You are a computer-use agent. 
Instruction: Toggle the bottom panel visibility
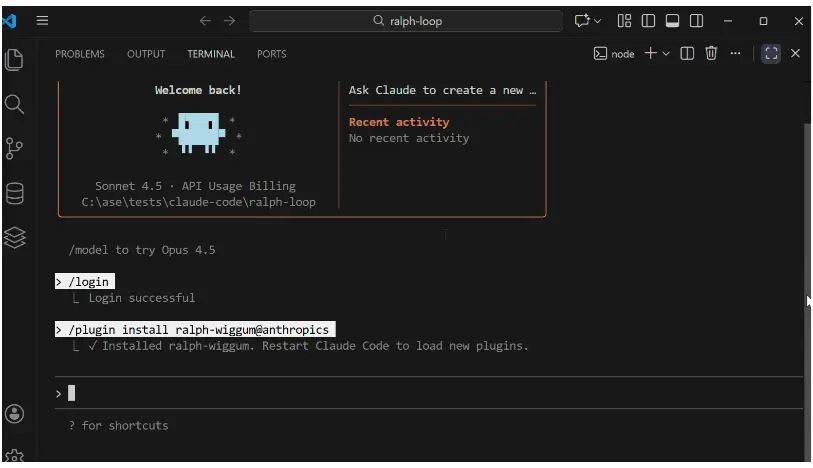click(672, 21)
